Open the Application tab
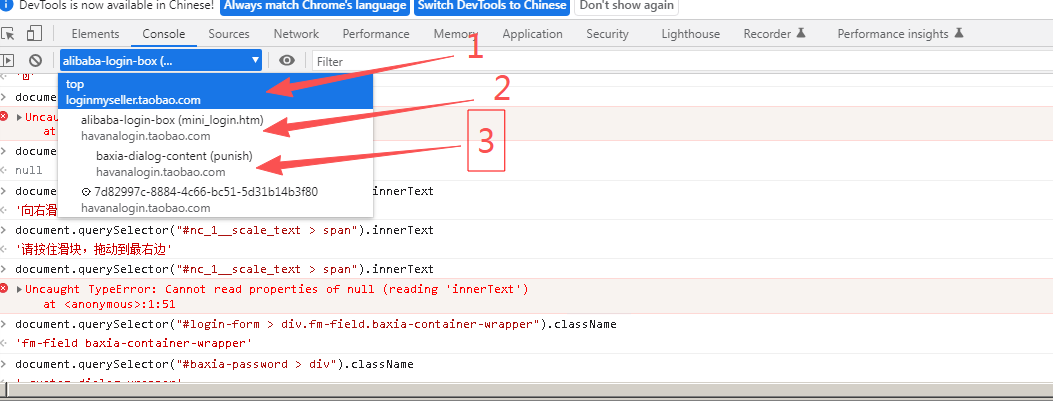 533,34
